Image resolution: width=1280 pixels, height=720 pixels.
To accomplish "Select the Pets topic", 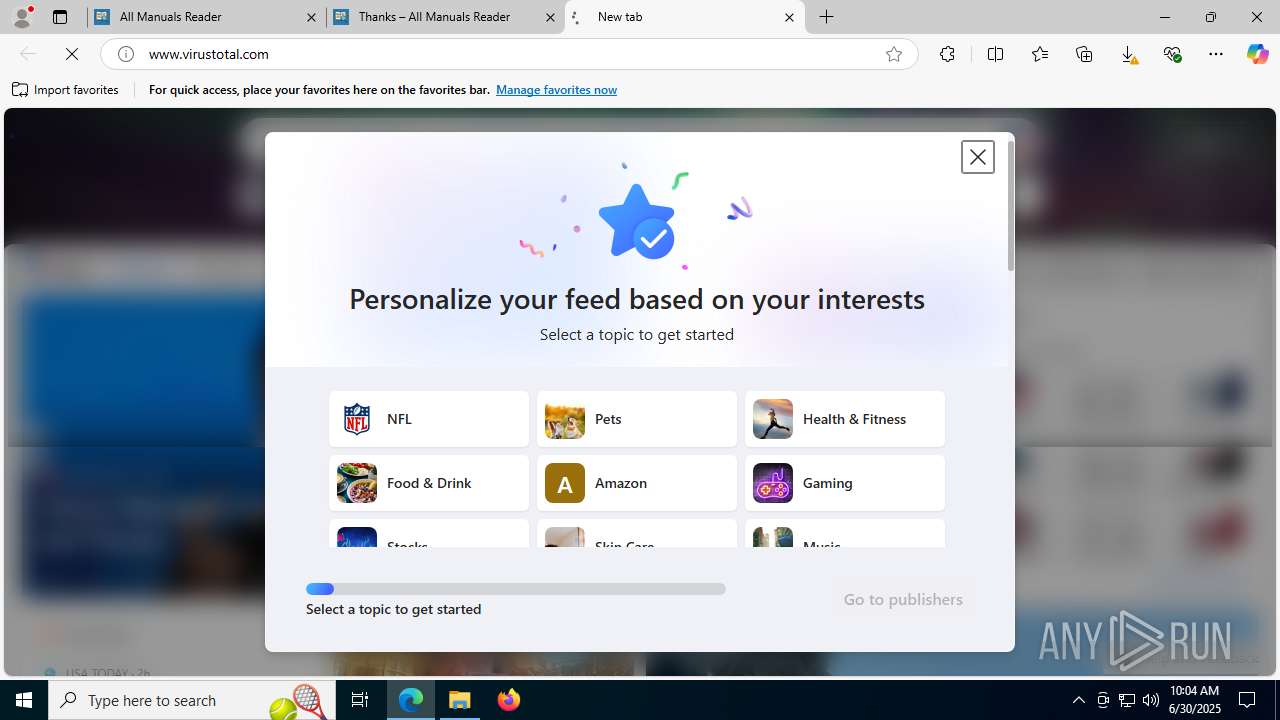I will 637,419.
